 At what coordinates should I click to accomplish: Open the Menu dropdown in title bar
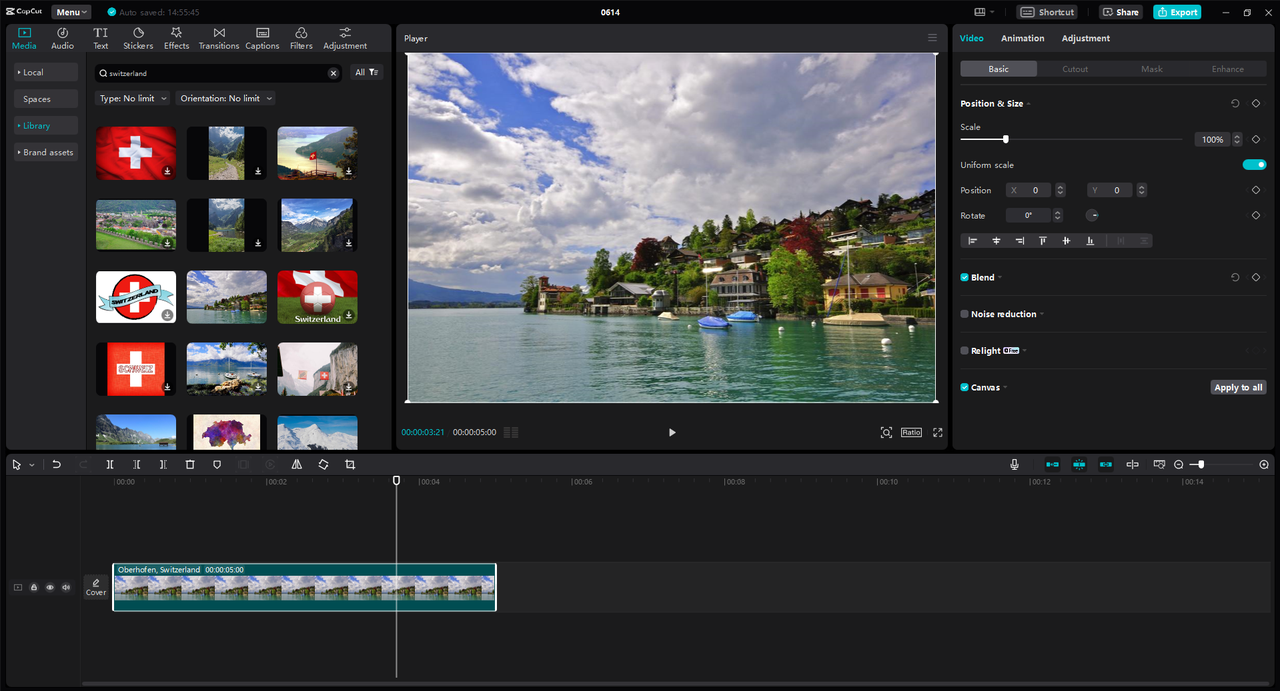tap(71, 12)
